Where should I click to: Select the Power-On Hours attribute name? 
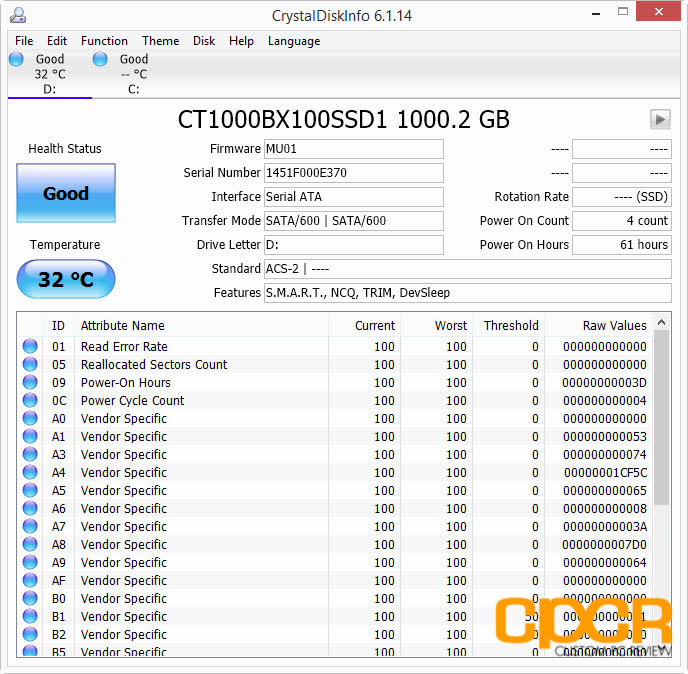125,383
